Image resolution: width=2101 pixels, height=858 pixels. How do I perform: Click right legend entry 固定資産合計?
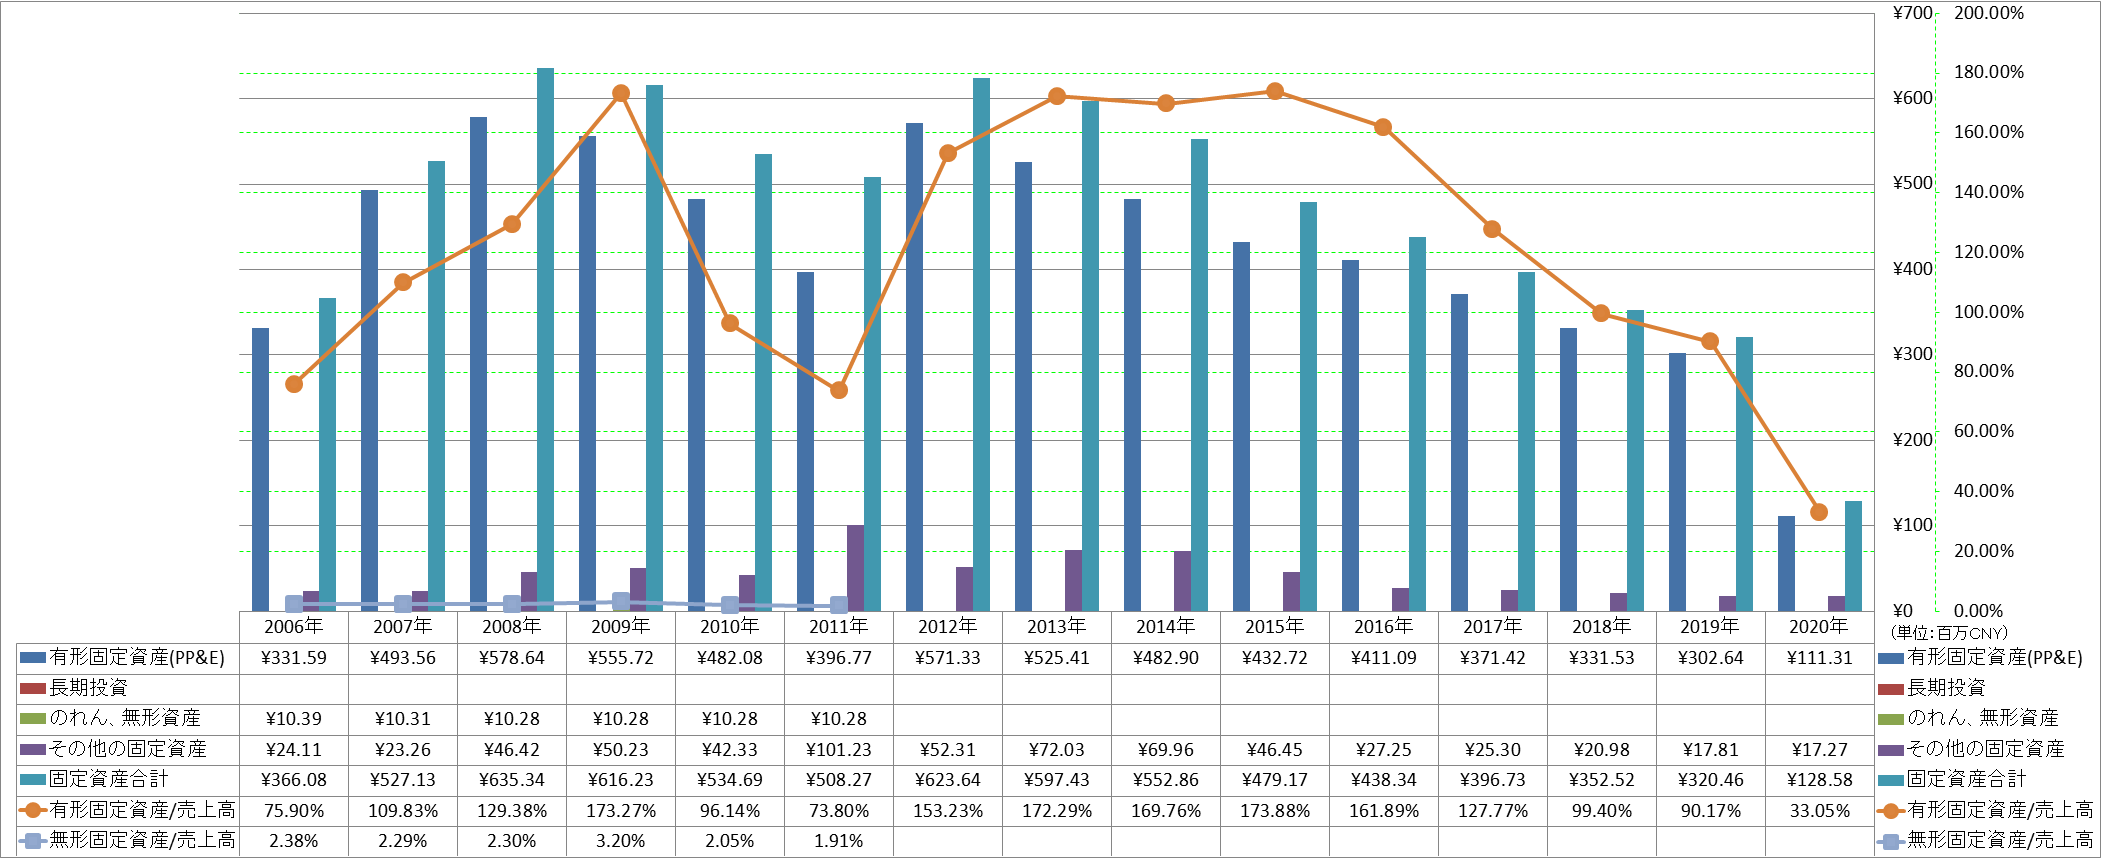point(1966,780)
